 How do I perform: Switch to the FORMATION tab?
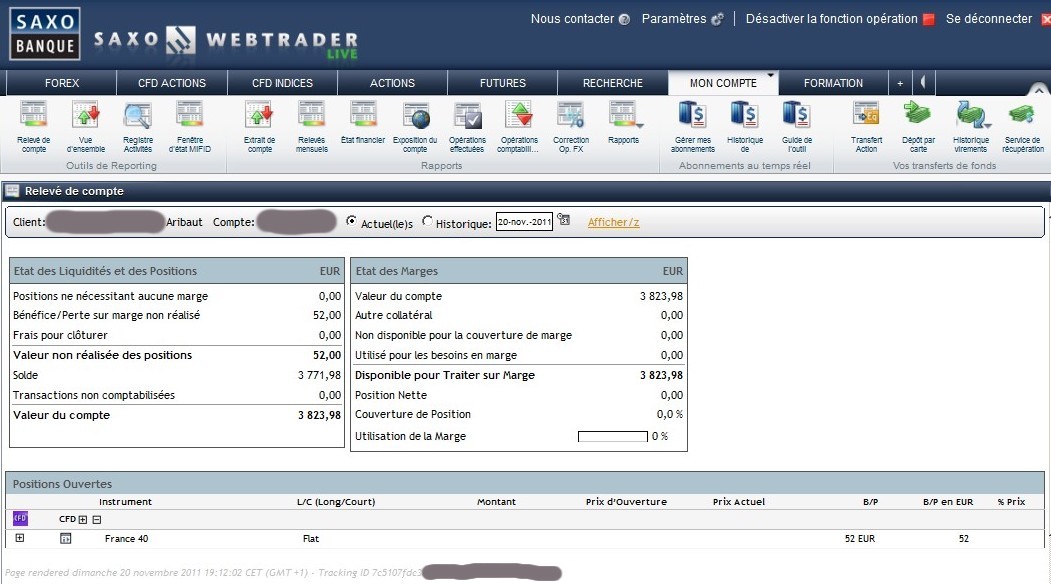point(833,83)
